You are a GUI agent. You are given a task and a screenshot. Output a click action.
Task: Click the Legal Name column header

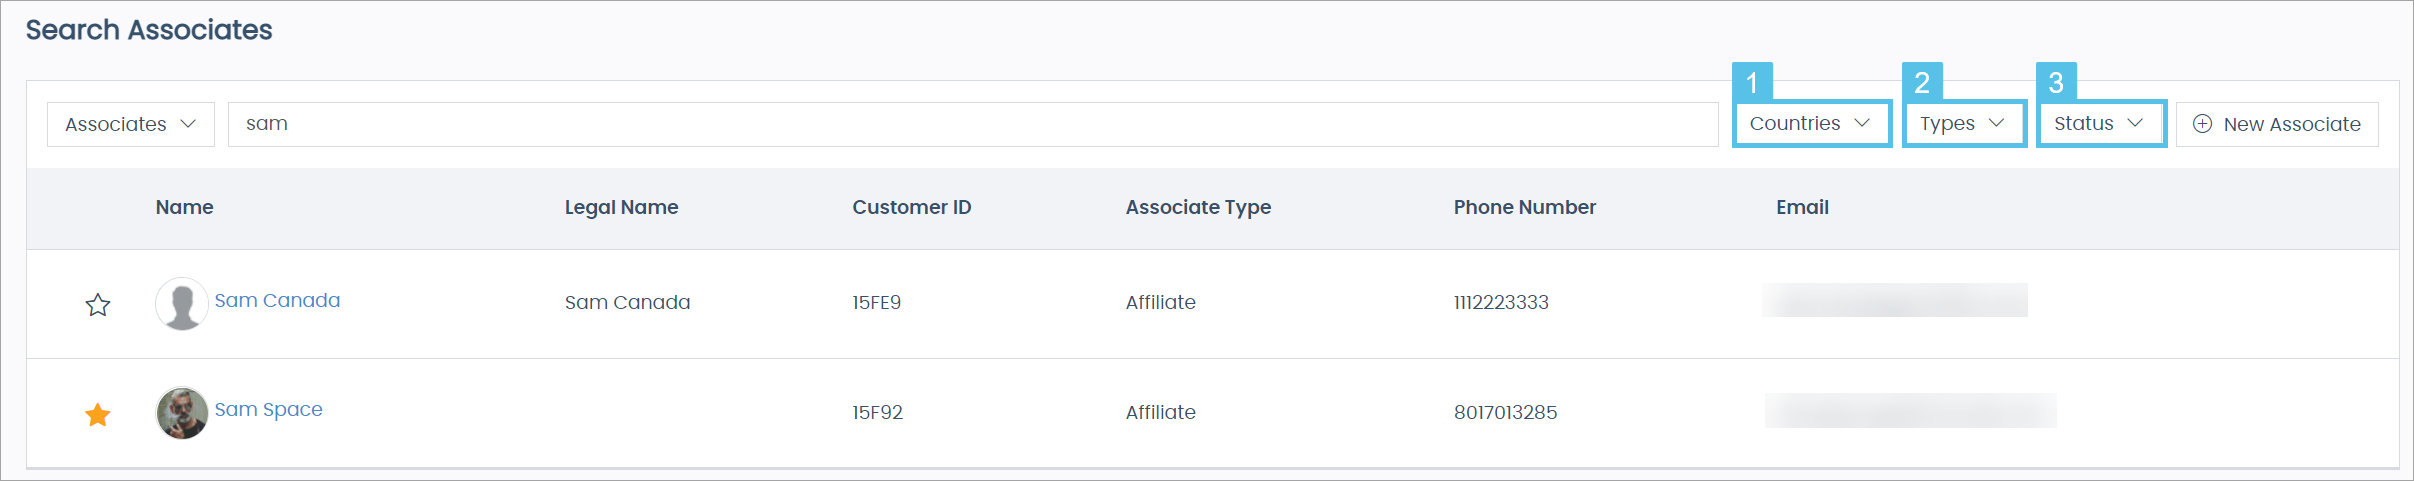[x=621, y=208]
